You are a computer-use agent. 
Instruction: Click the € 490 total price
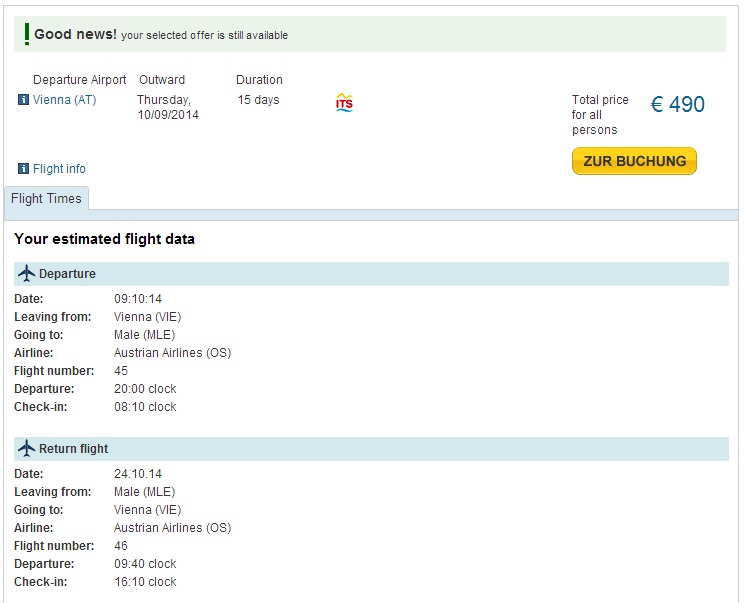(x=678, y=105)
